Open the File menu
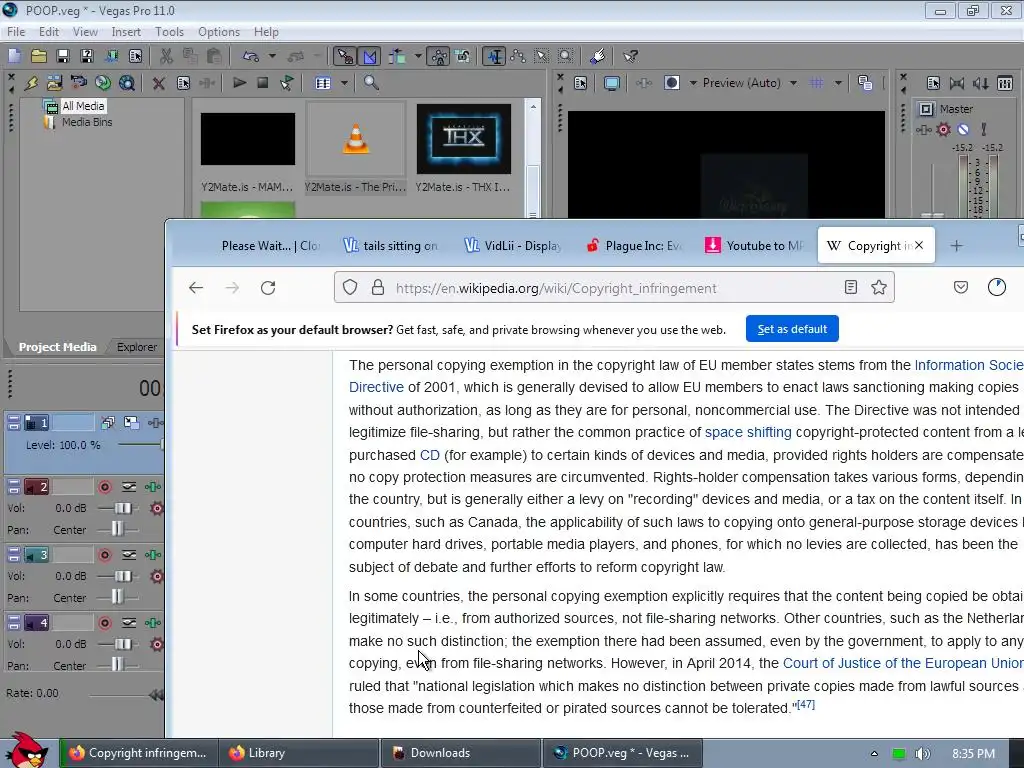This screenshot has width=1024, height=768. click(16, 31)
